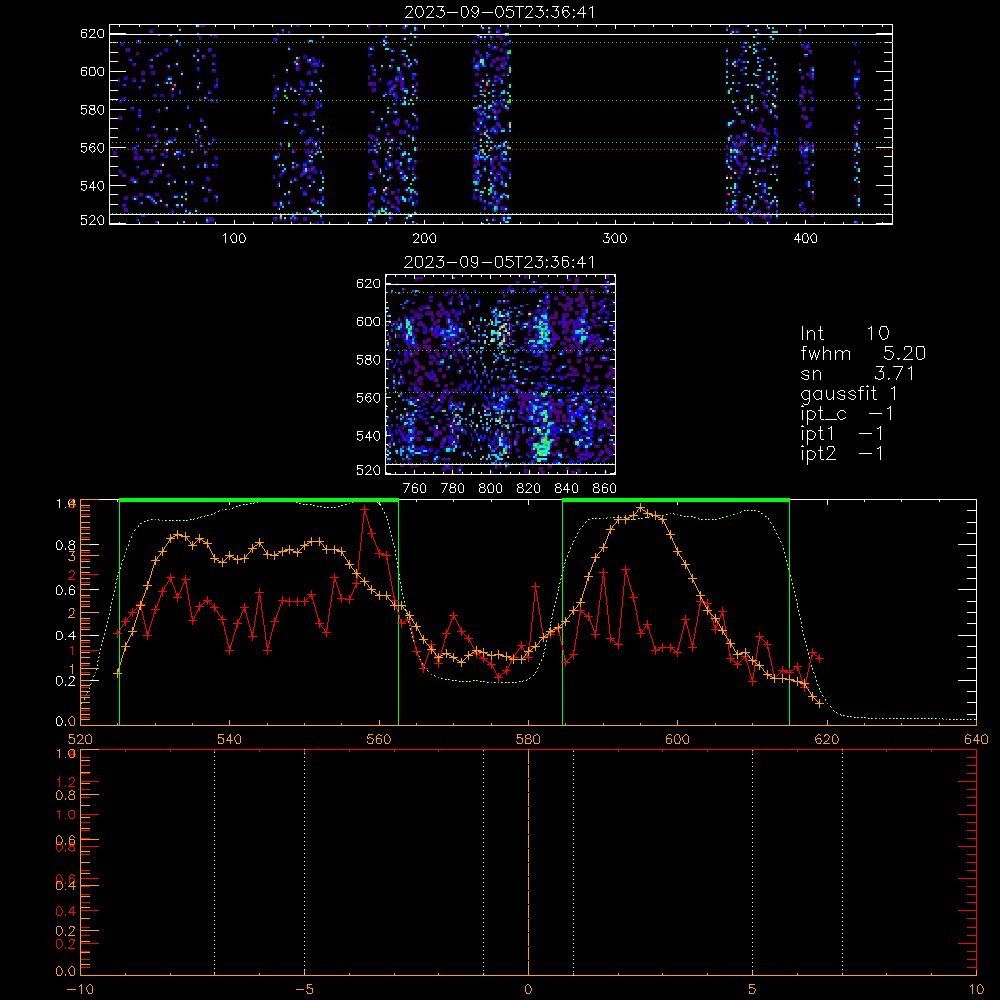Click the 'ipt_c -1' label
The width and height of the screenshot is (1000, 1000).
coord(847,414)
